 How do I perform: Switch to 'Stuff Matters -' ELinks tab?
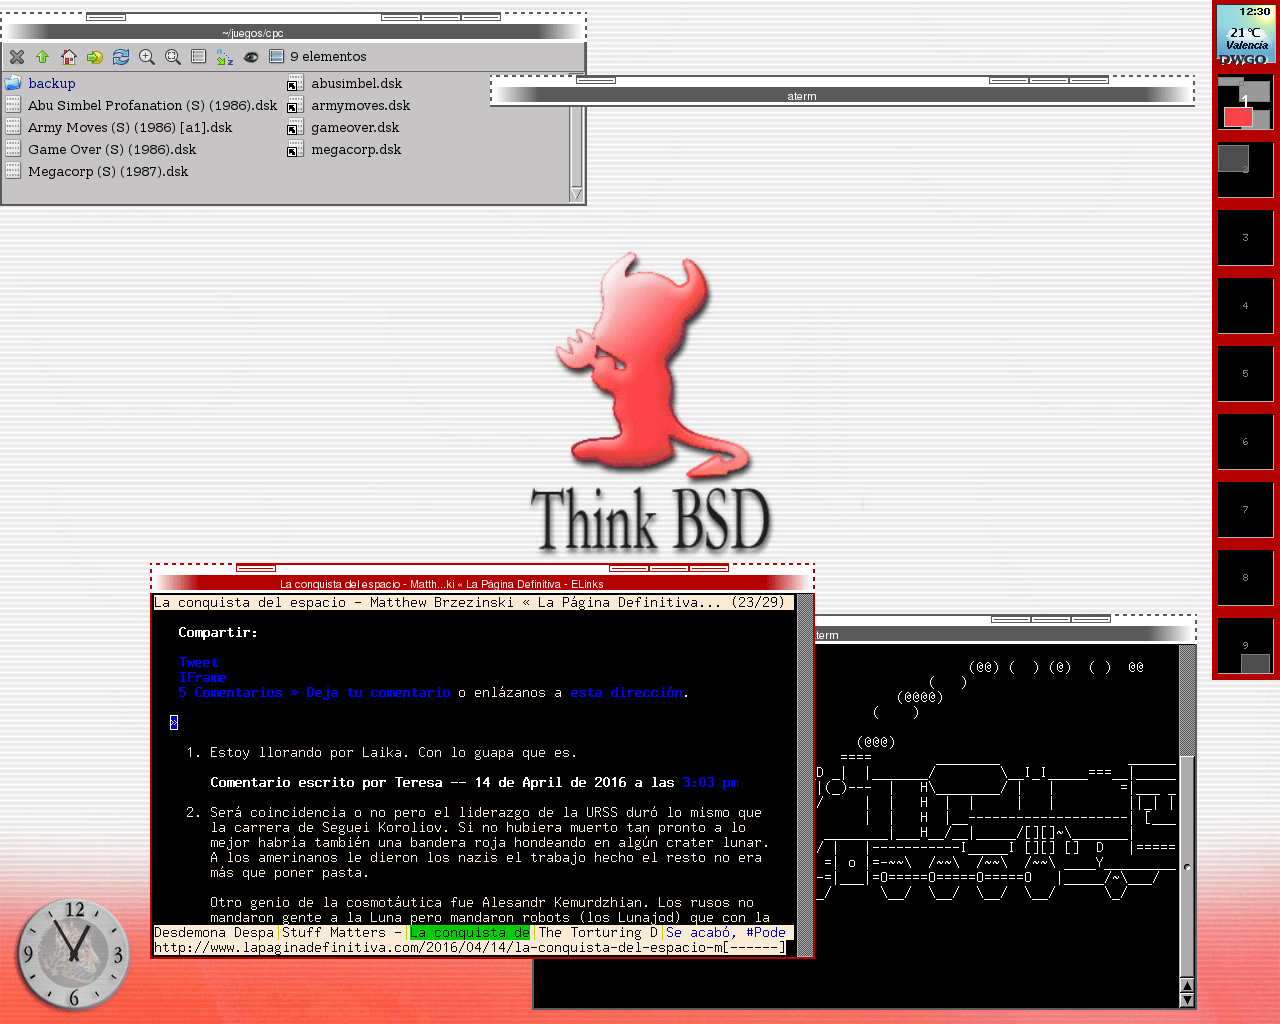[x=342, y=933]
